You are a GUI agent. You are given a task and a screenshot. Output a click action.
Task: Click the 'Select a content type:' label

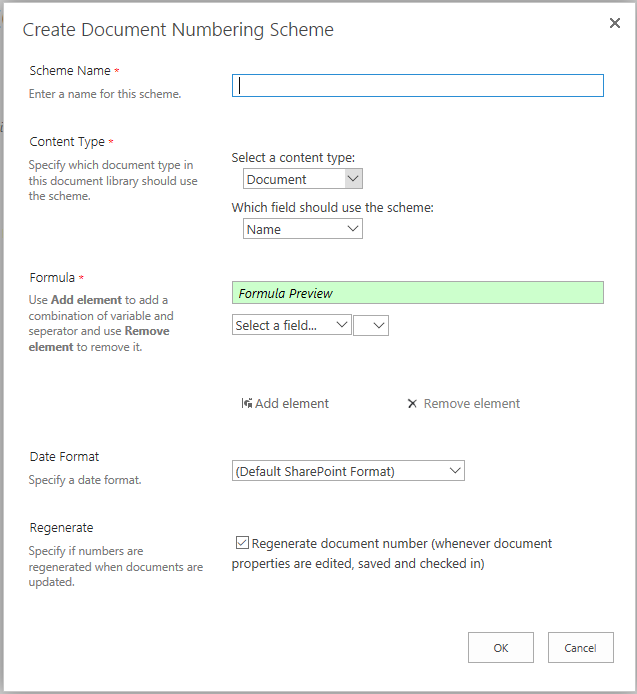coord(293,158)
